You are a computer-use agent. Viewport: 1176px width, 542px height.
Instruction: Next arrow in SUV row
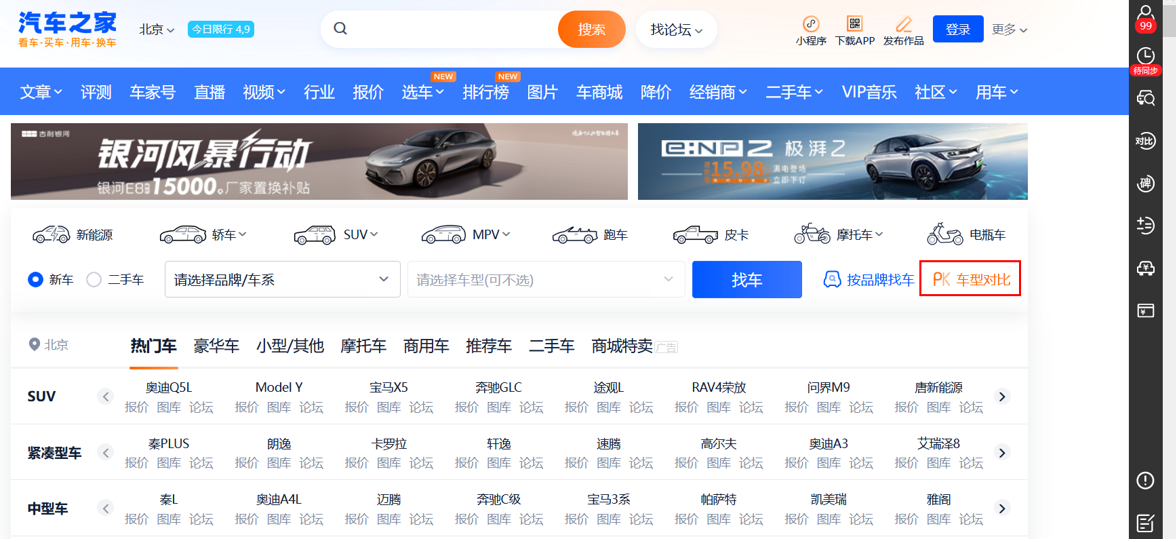coord(1002,396)
